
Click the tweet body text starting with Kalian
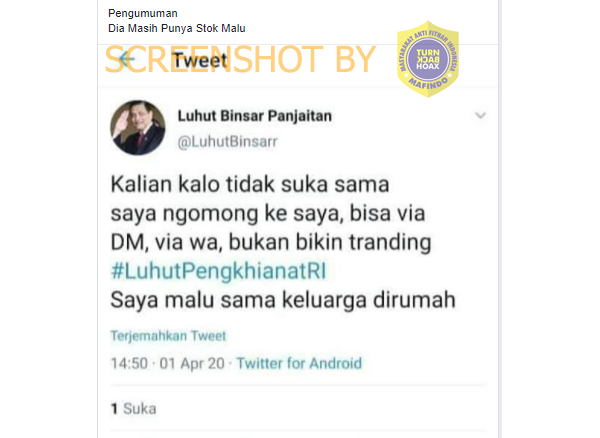pos(283,242)
